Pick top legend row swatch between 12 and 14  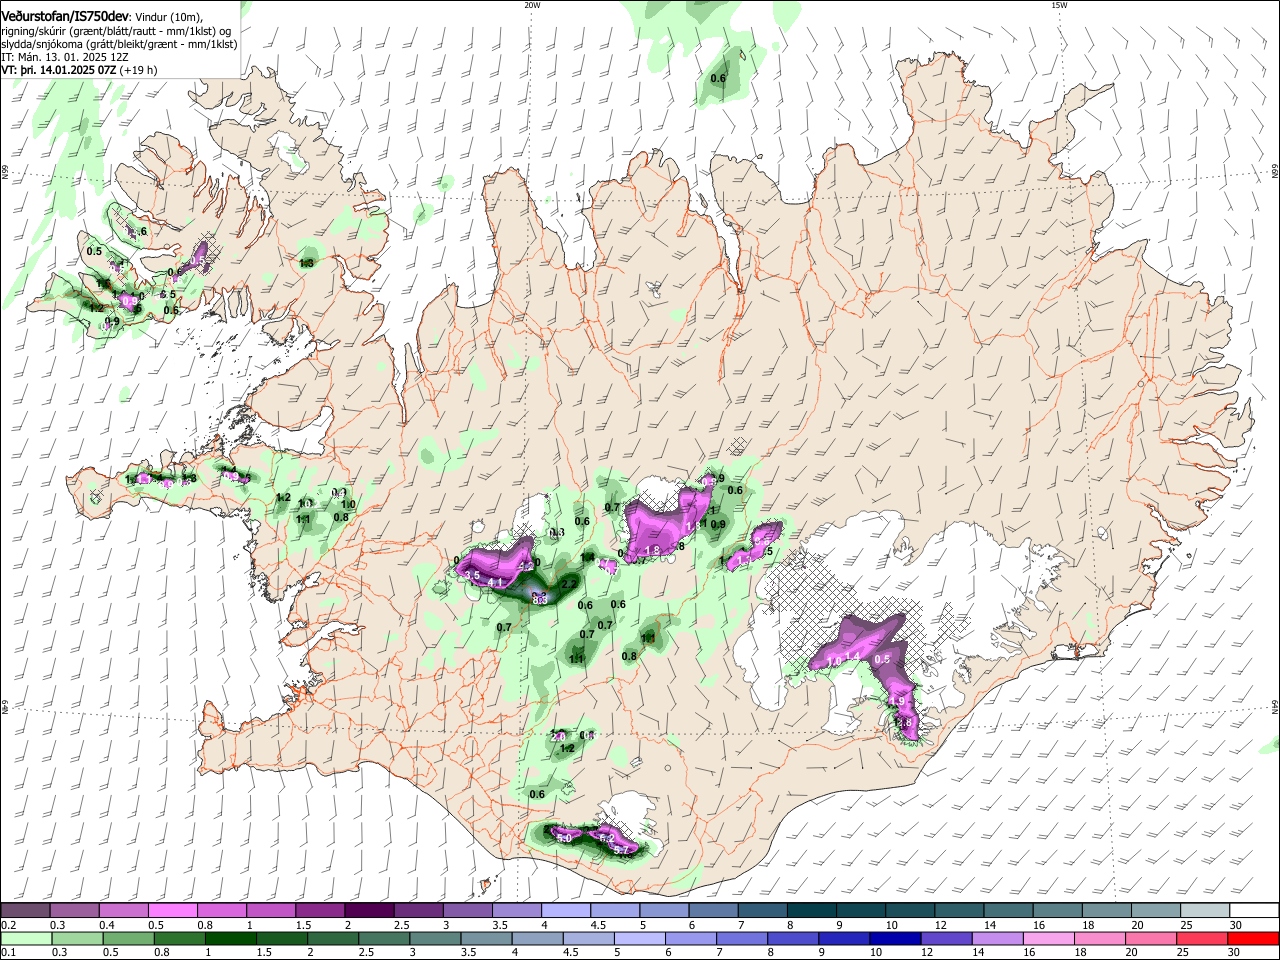tap(959, 910)
